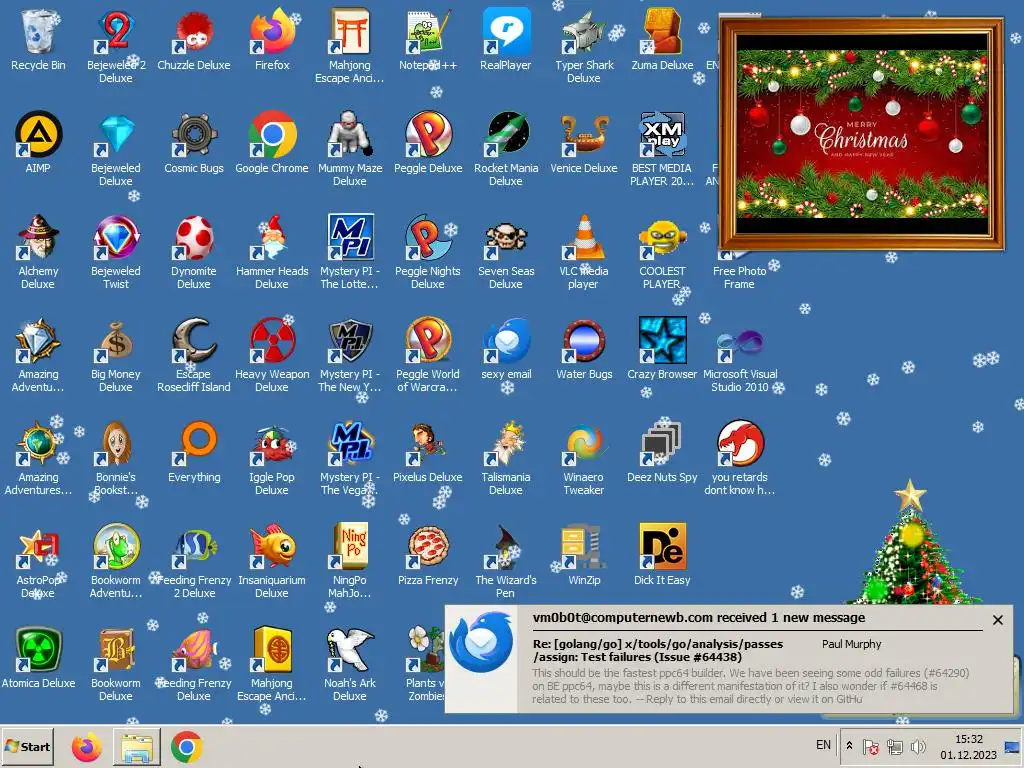The height and width of the screenshot is (768, 1024).
Task: Select Deez Nuts Spy desktop icon
Action: (662, 452)
